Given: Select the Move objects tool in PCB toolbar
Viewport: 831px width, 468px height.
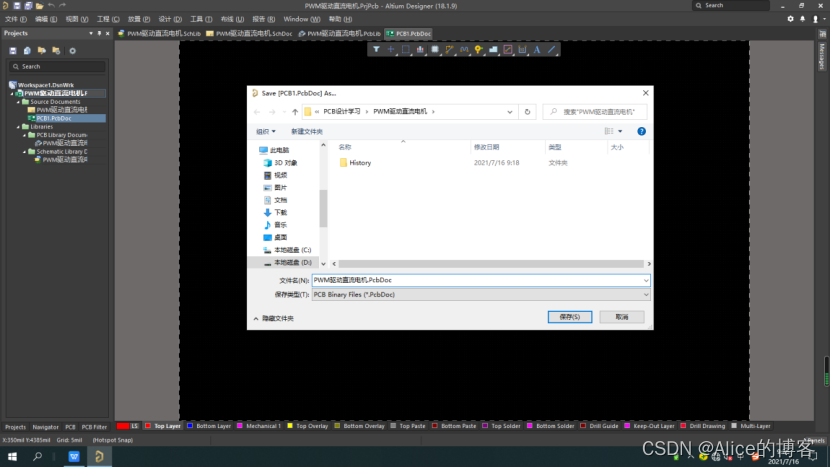Looking at the screenshot, I should (x=391, y=49).
